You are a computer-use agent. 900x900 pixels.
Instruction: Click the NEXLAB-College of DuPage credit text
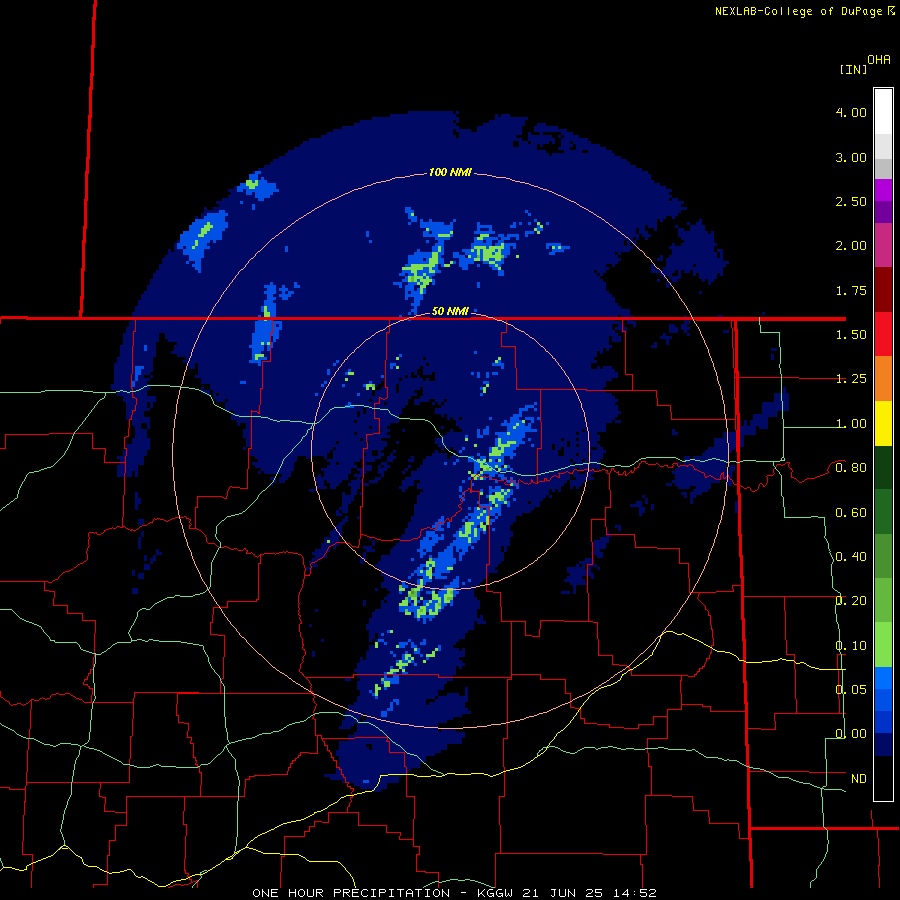coord(800,11)
